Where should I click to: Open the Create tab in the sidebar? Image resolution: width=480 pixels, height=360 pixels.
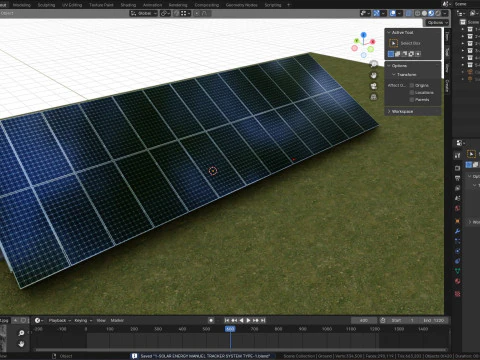click(x=447, y=86)
